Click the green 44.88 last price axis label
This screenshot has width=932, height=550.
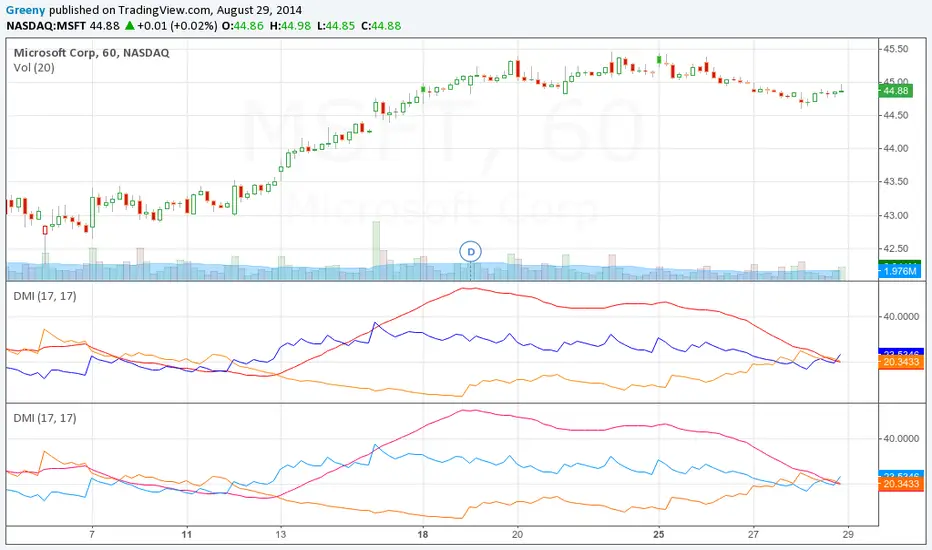click(x=896, y=90)
